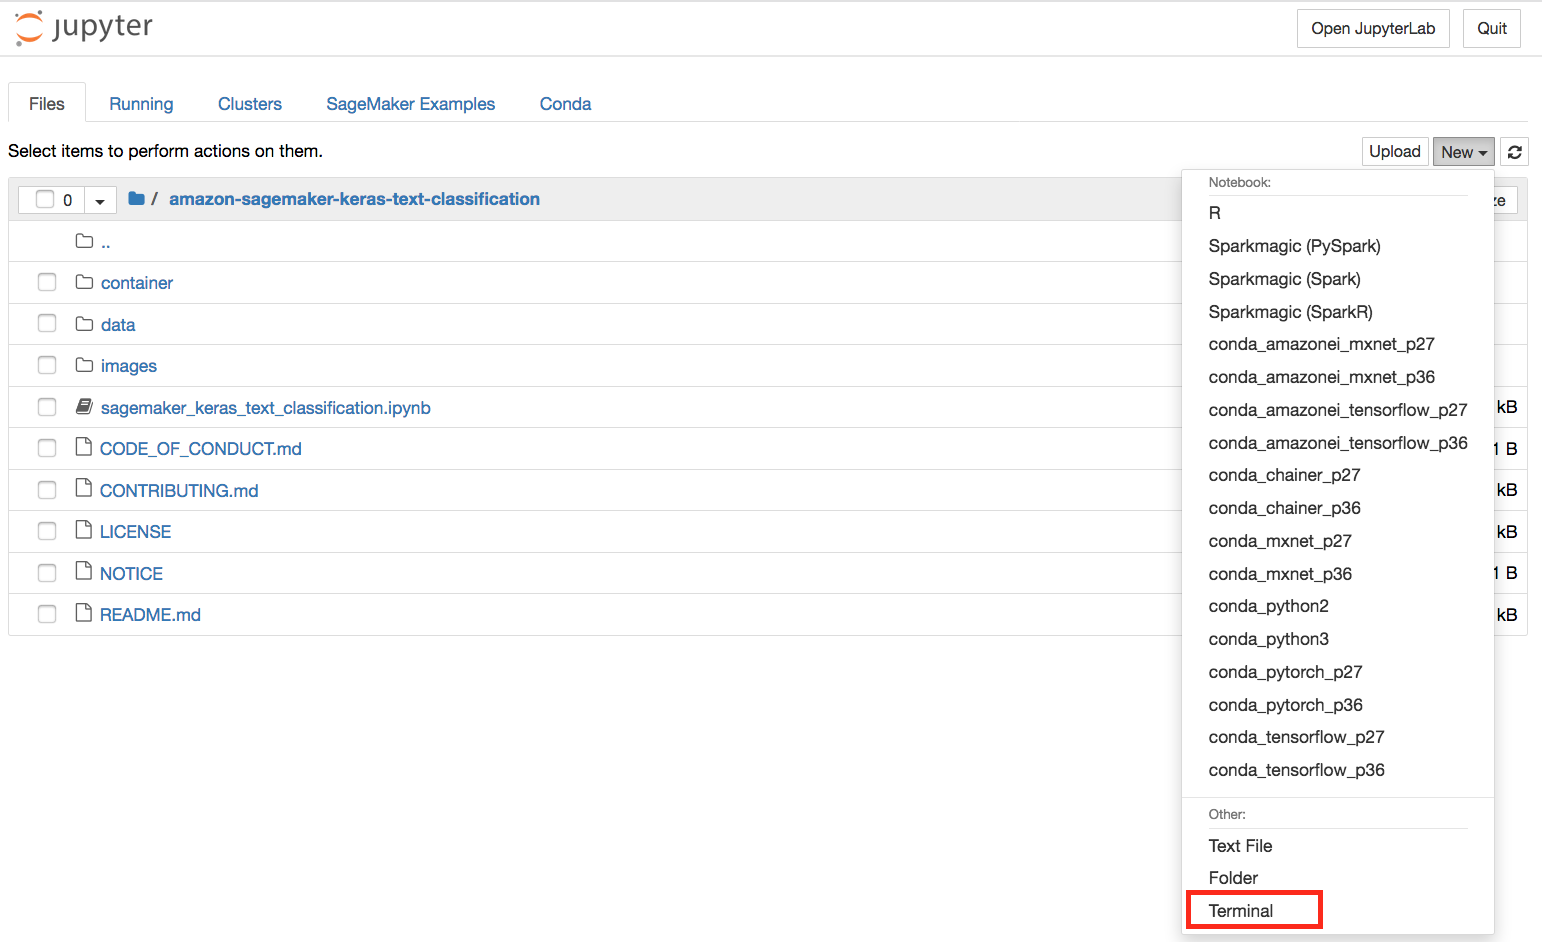Click the folder icon beside container

tap(85, 282)
